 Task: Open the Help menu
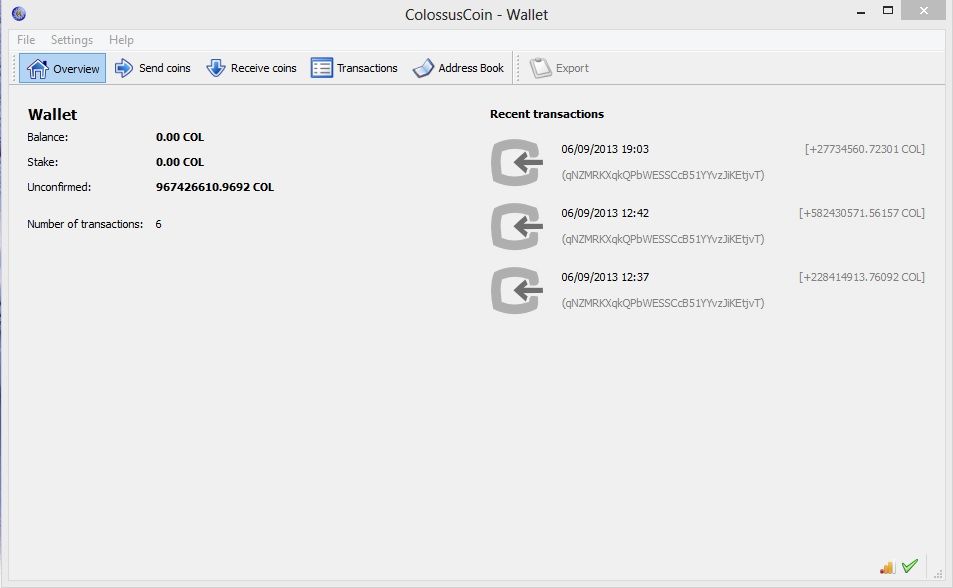click(x=121, y=40)
